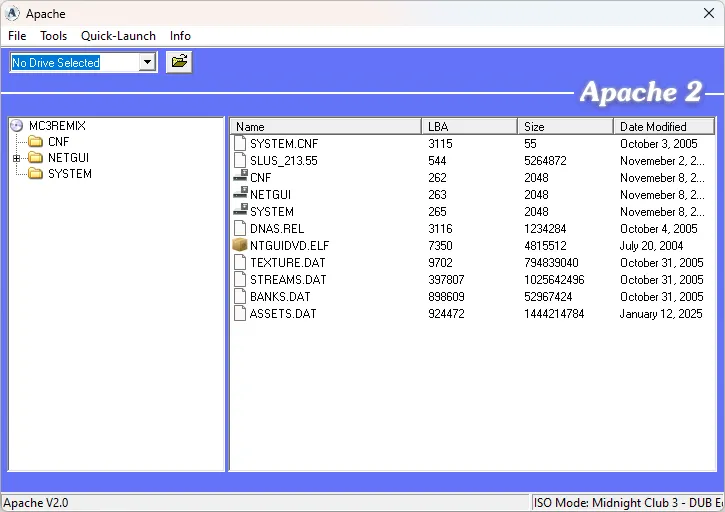The width and height of the screenshot is (725, 512).
Task: Open the Tools menu
Action: (53, 36)
